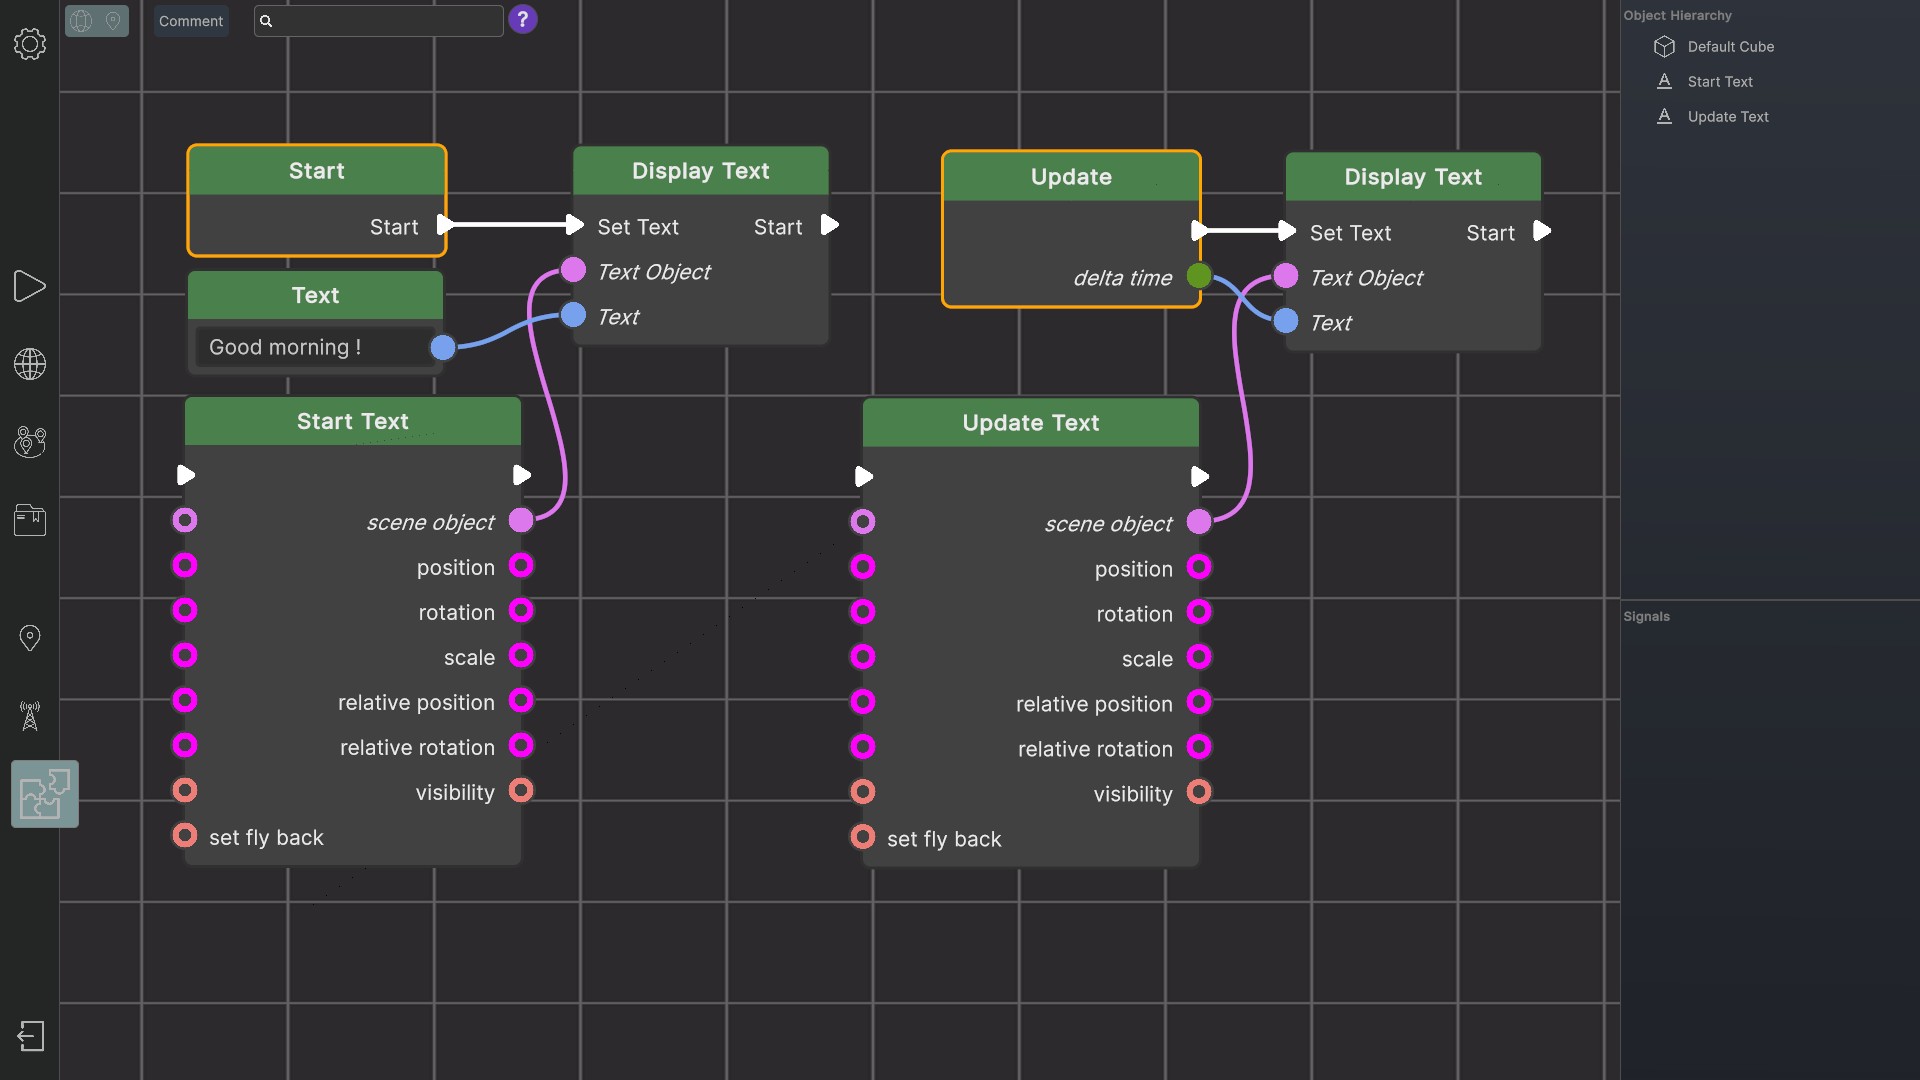
Task: Click Update Text node's visibility input port
Action: (863, 792)
